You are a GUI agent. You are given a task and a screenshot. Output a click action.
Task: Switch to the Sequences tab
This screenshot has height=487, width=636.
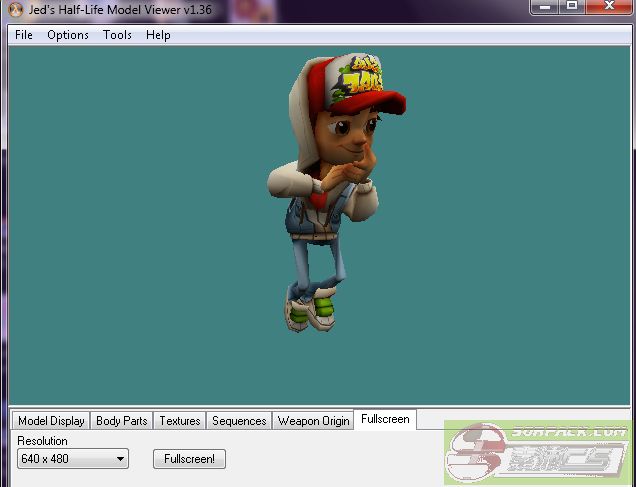click(x=239, y=420)
